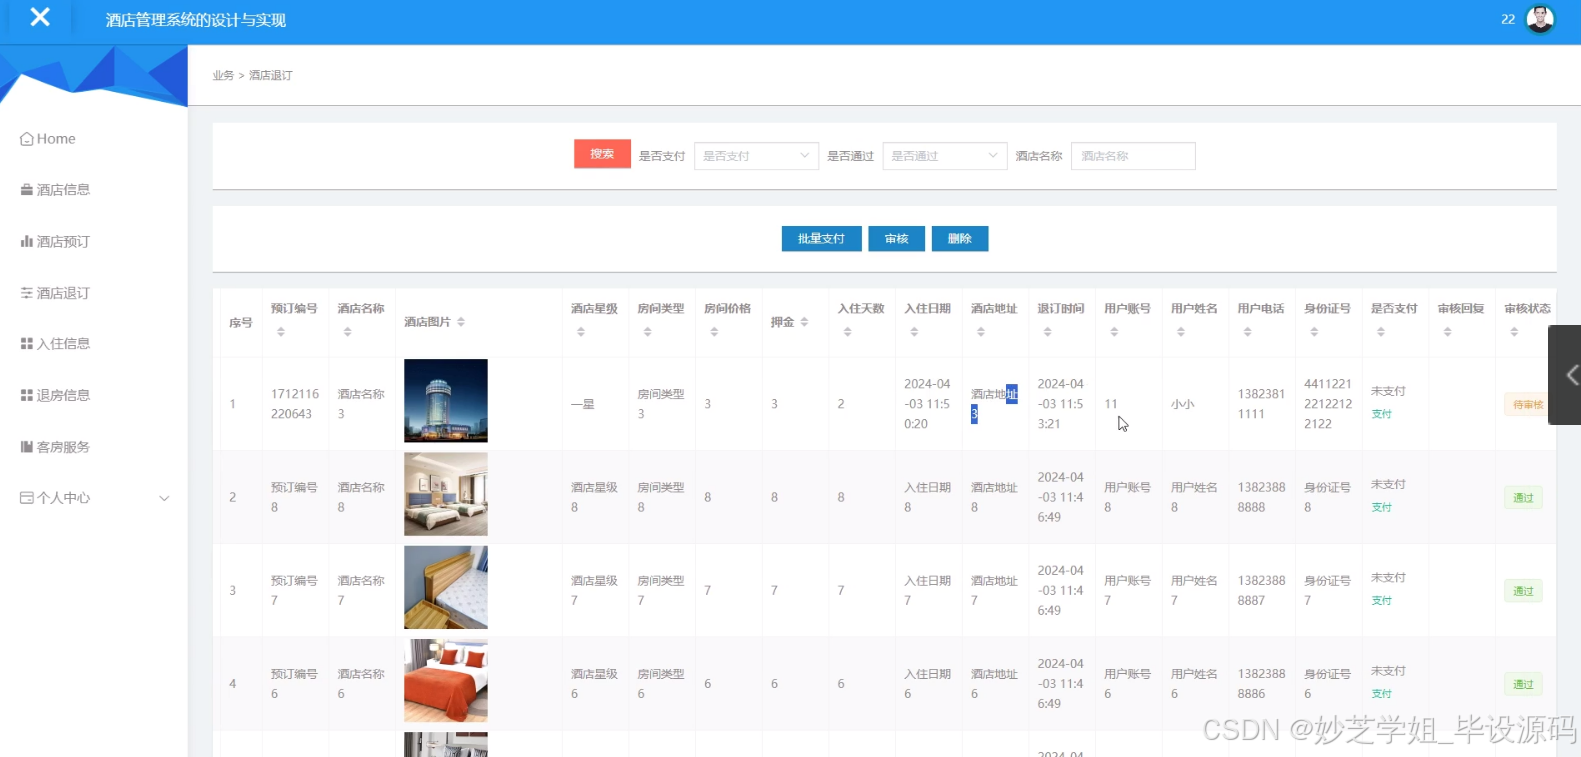
Task: Open 入住信息 in the sidebar
Action: tap(55, 344)
